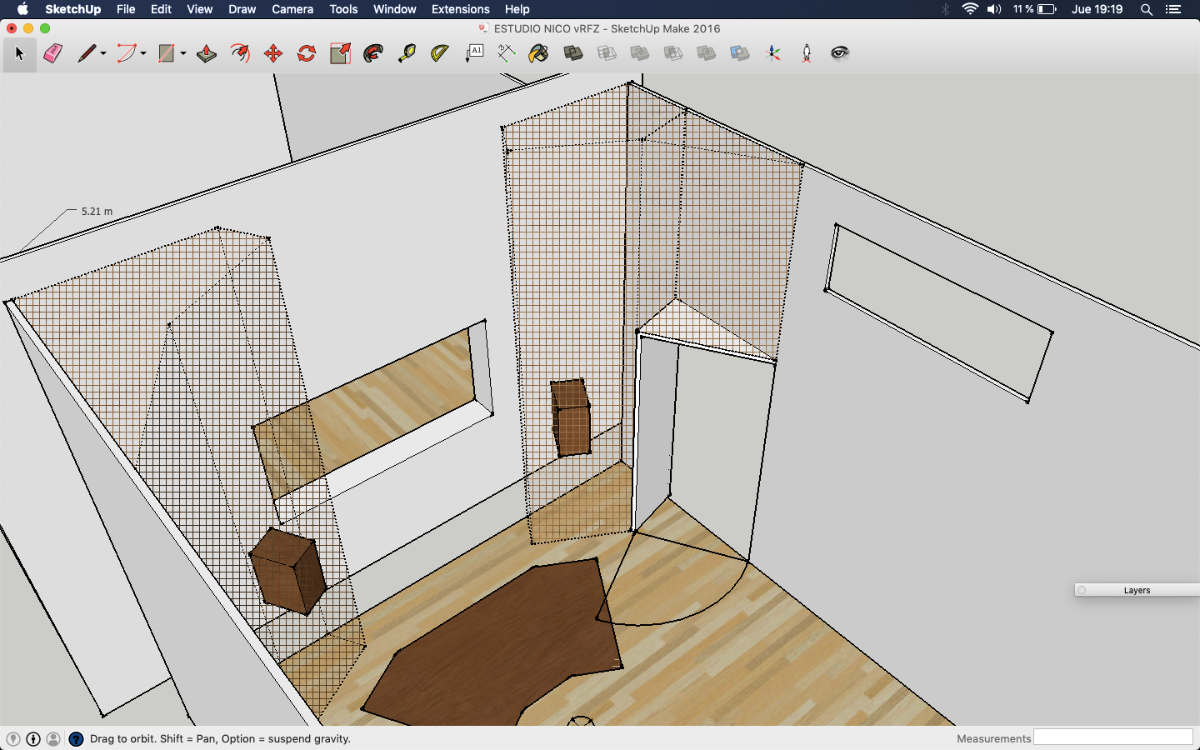Expand the Rectangle shape tool dropdown arrow
The image size is (1200, 750).
pos(183,54)
